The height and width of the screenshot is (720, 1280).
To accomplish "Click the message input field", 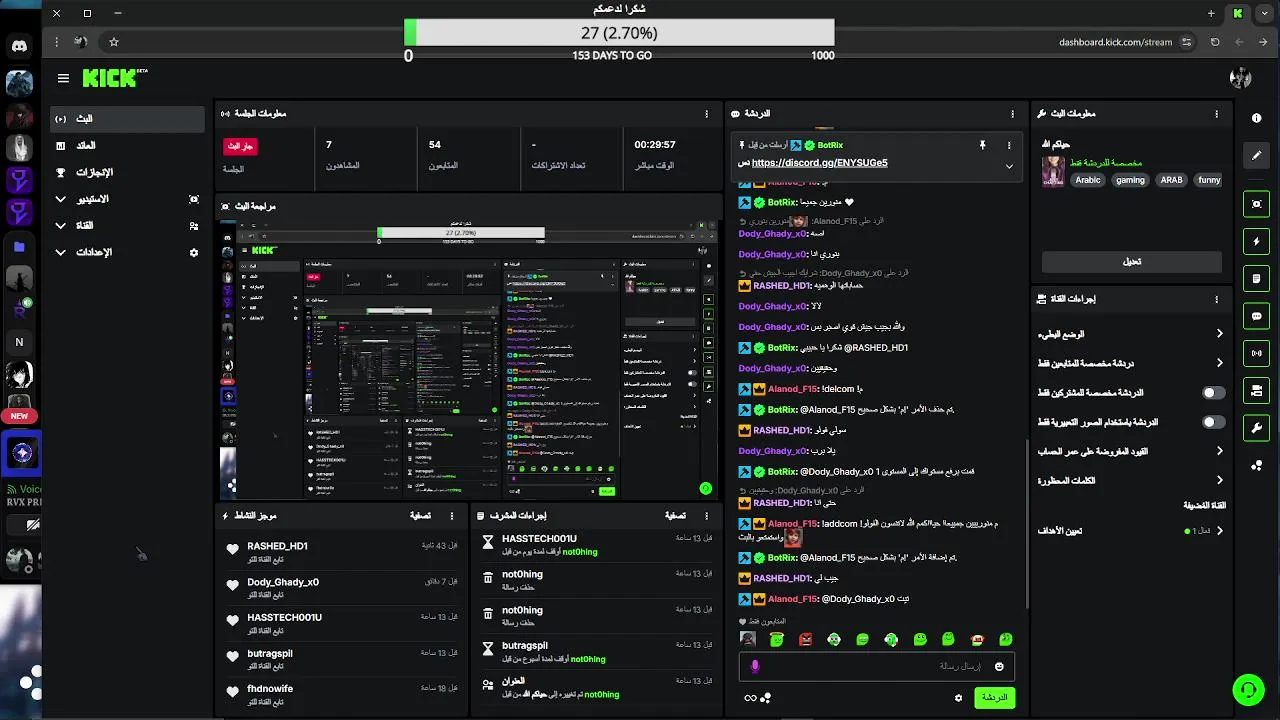I will coord(876,666).
